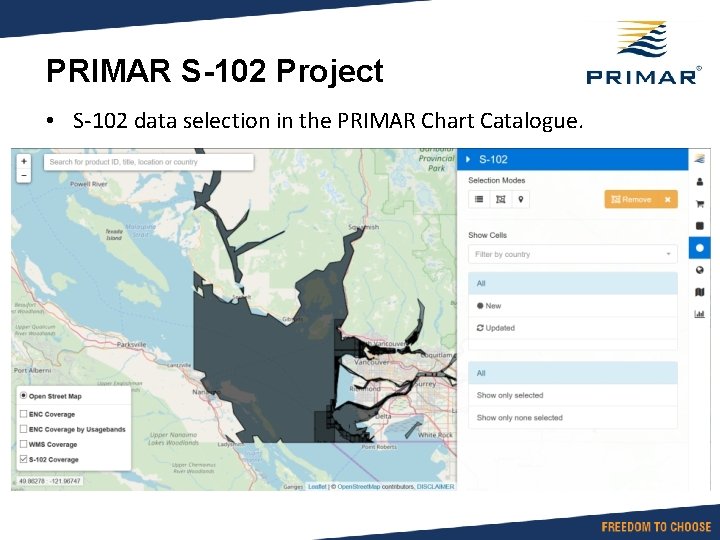Image resolution: width=720 pixels, height=540 pixels.
Task: Select the Open Street Map radio button
Action: point(23,395)
